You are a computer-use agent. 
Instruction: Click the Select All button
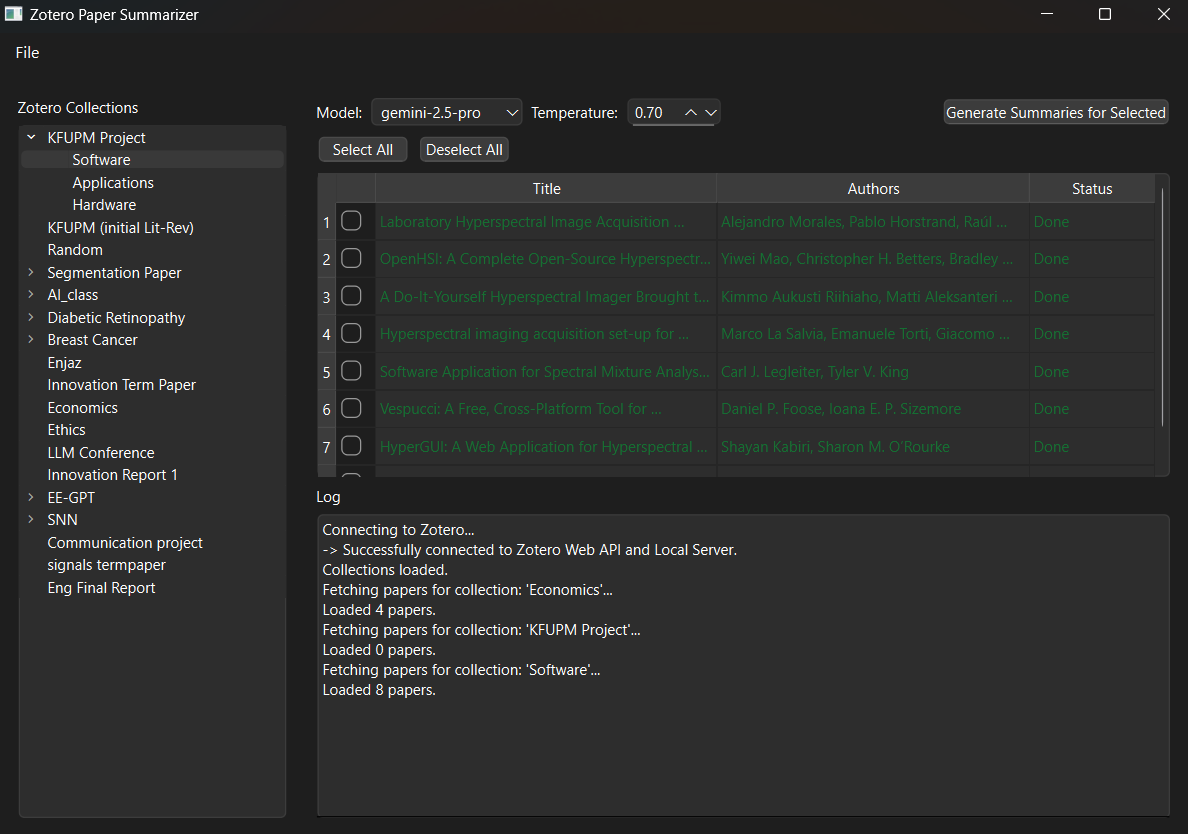pyautogui.click(x=362, y=150)
